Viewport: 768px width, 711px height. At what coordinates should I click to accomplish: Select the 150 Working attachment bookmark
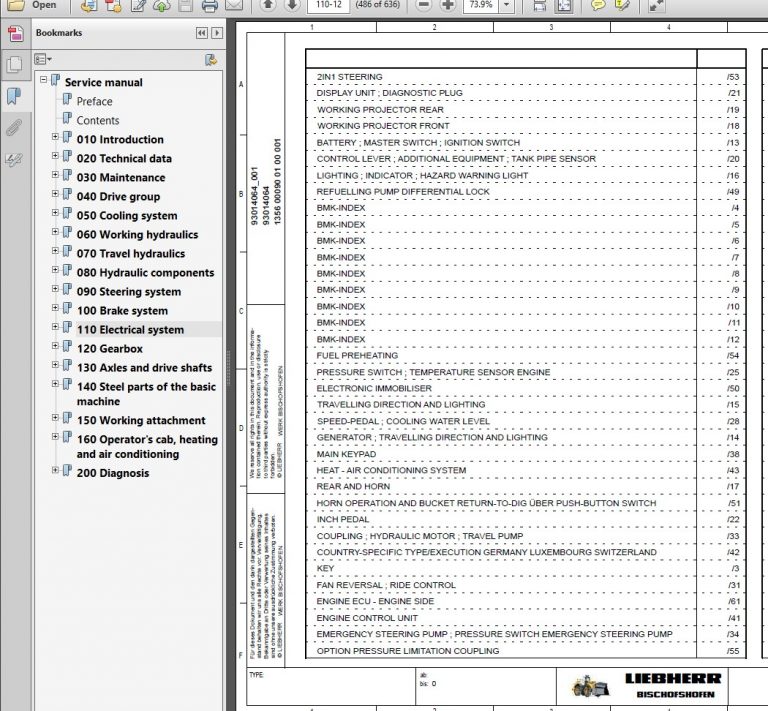(141, 421)
